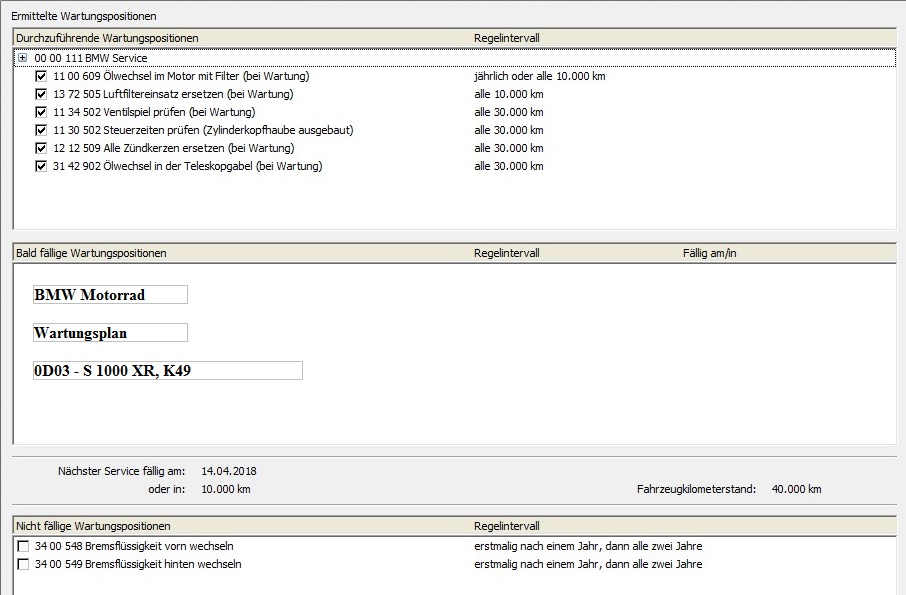The height and width of the screenshot is (595, 906).
Task: Uncheck Alle Zündkerzen ersetzen
Action: coord(41,148)
